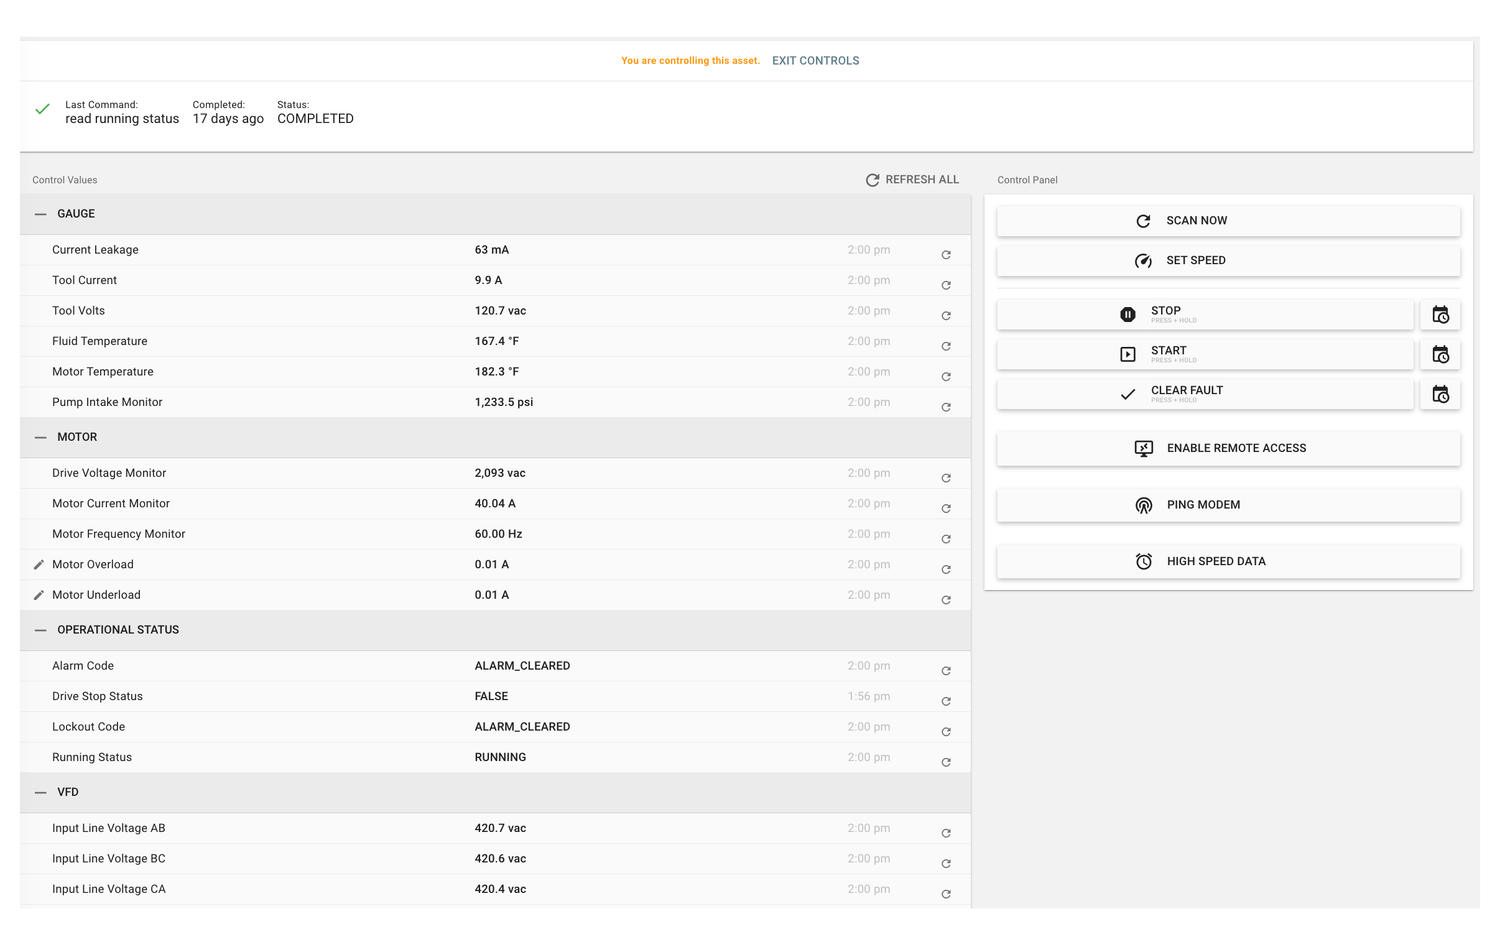
Task: Edit the Motor Underload setting
Action: (x=38, y=594)
